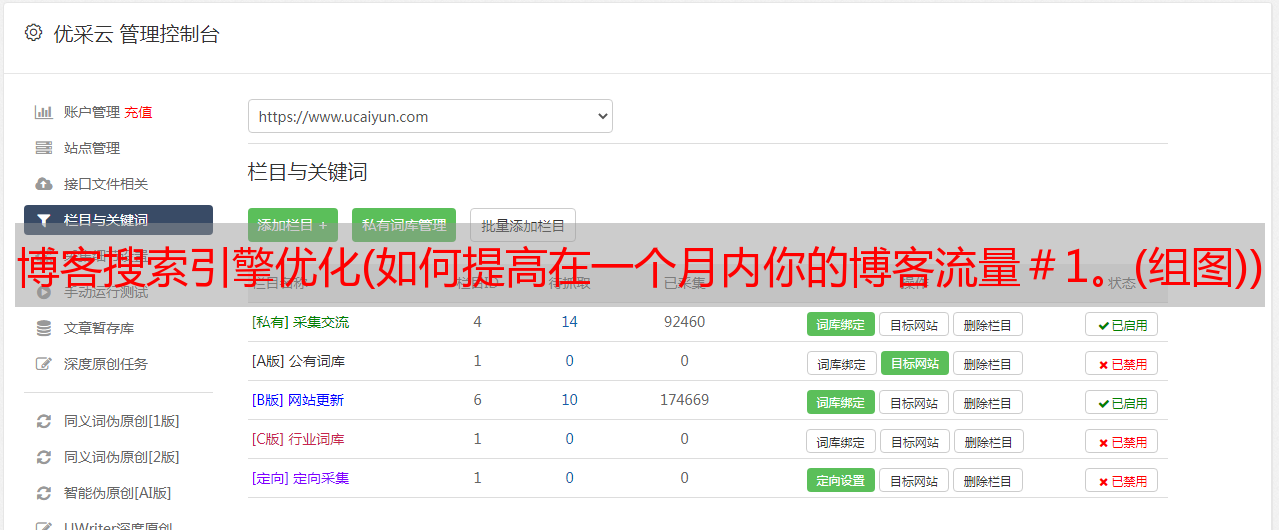
Task: Click the [C版] 行业词库 column name
Action: tap(298, 439)
